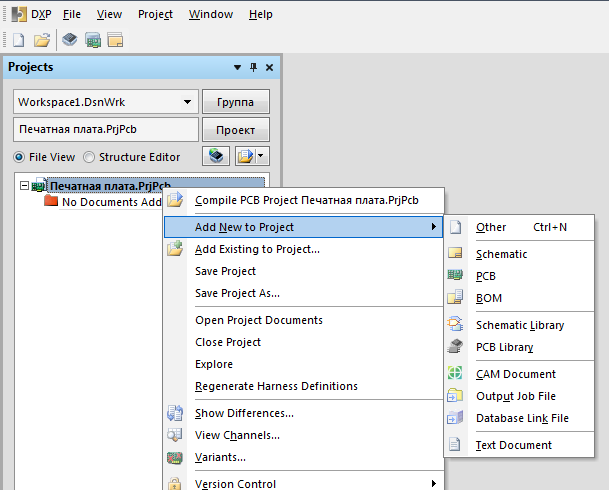
Task: Click the PCB release view toolbar icon
Action: (93, 40)
